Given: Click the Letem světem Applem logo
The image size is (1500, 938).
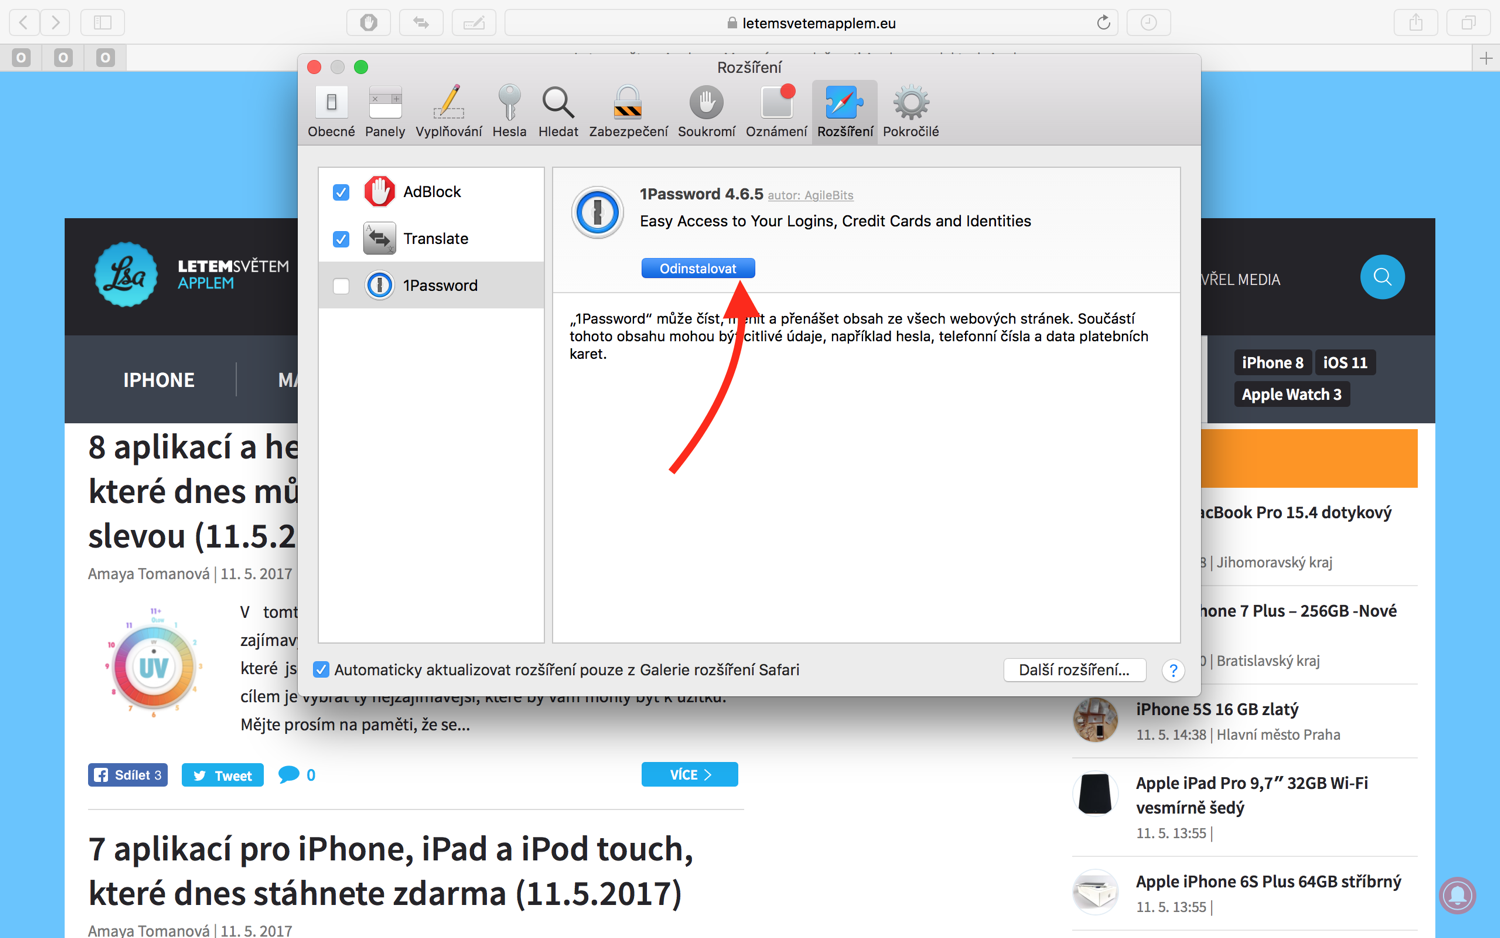Looking at the screenshot, I should (192, 274).
